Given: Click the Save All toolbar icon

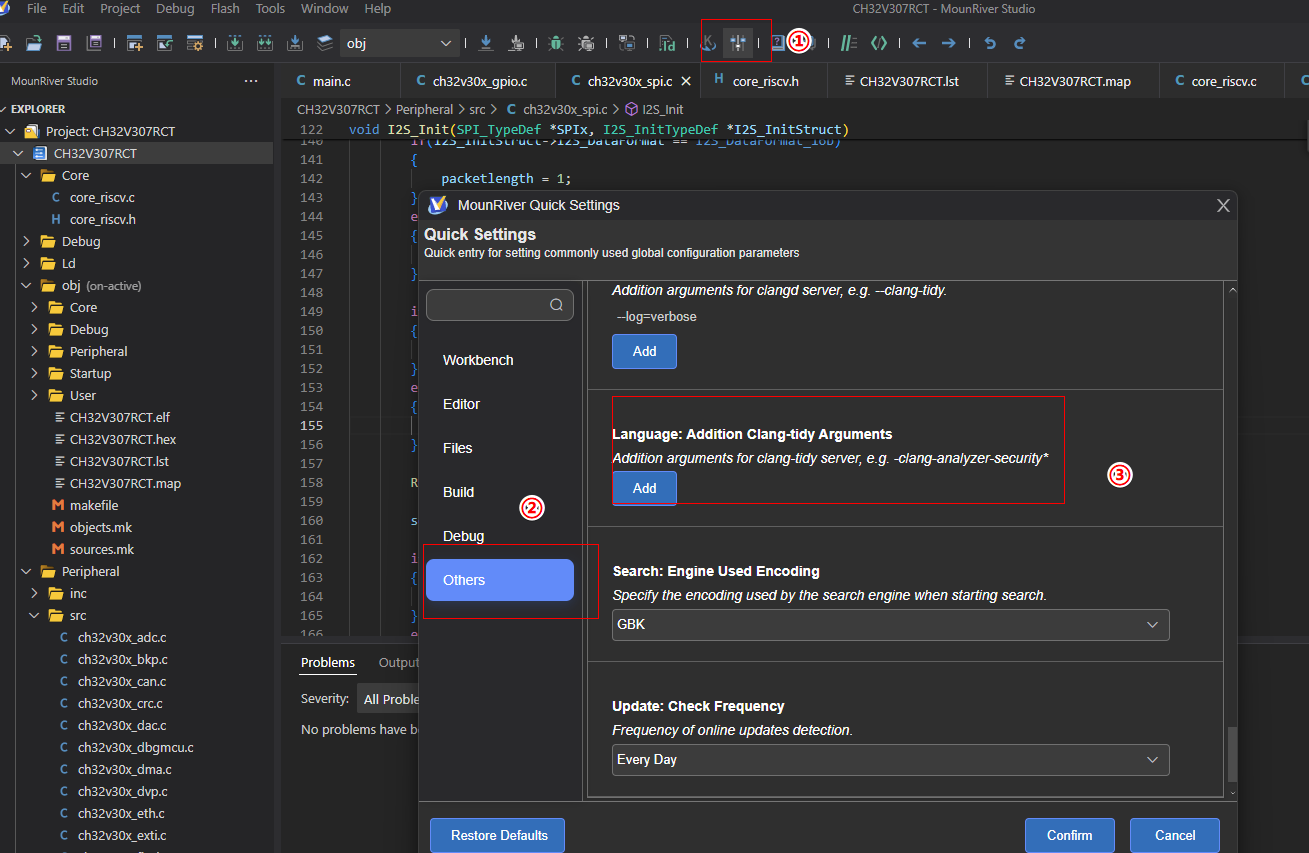Looking at the screenshot, I should coord(94,43).
